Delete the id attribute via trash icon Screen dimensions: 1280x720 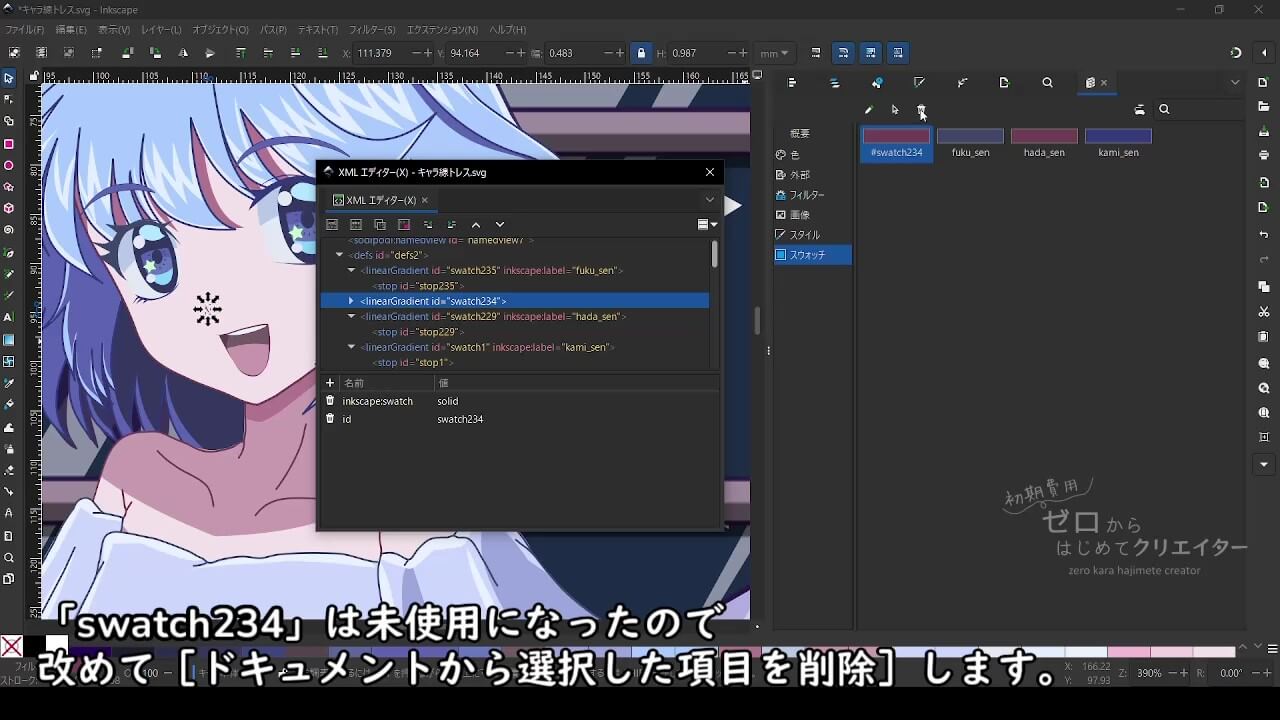point(330,419)
